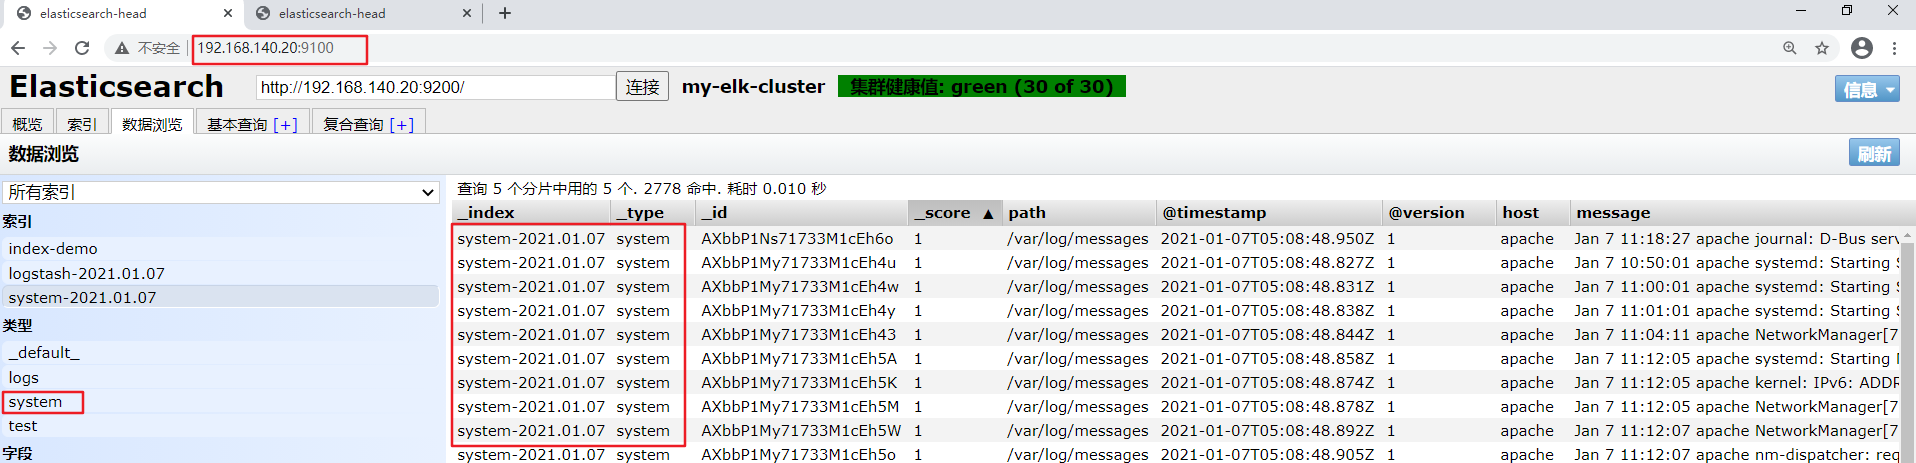This screenshot has height=463, width=1916.
Task: Open the 索引 indices tab
Action: coord(82,123)
